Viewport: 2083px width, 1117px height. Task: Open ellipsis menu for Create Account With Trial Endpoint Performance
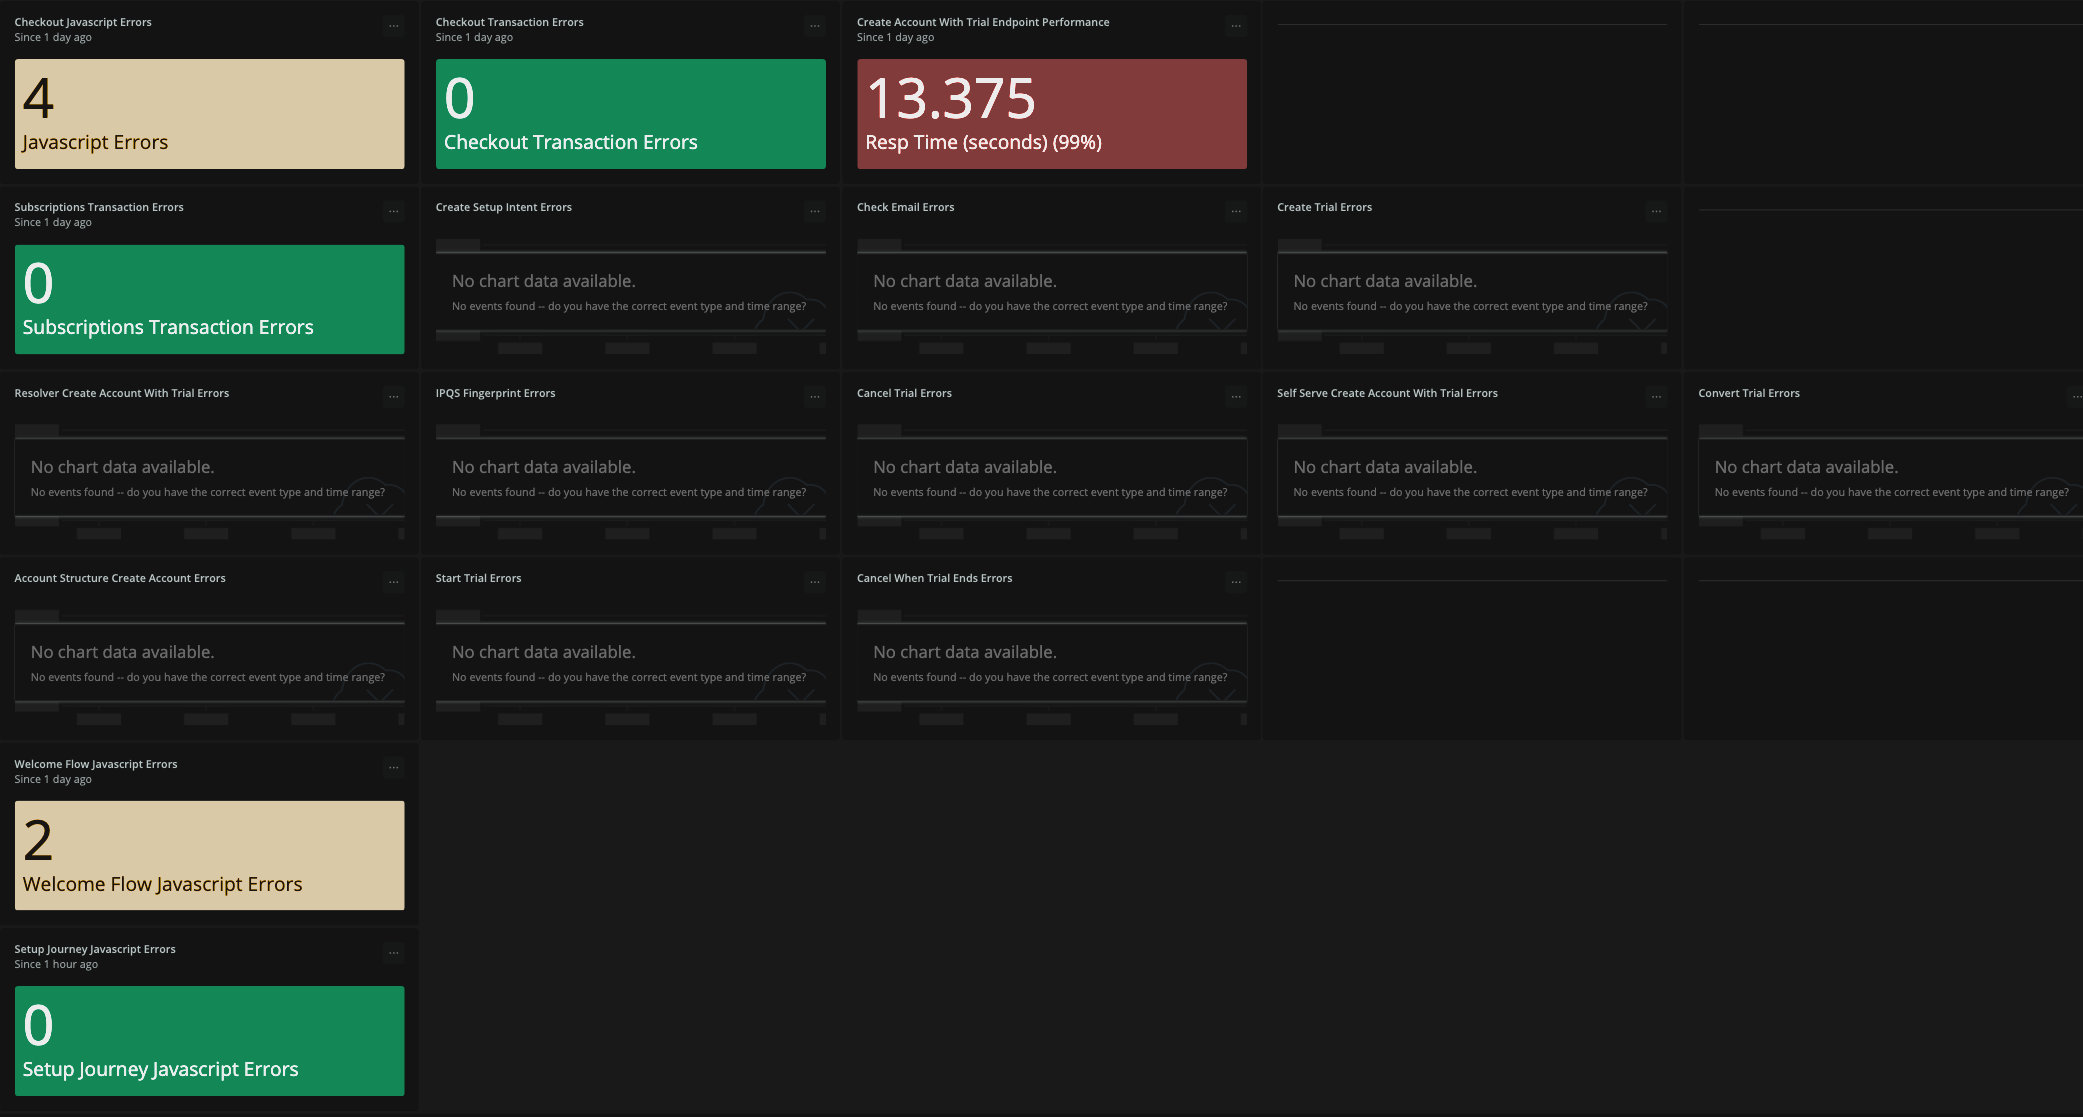[x=1236, y=26]
